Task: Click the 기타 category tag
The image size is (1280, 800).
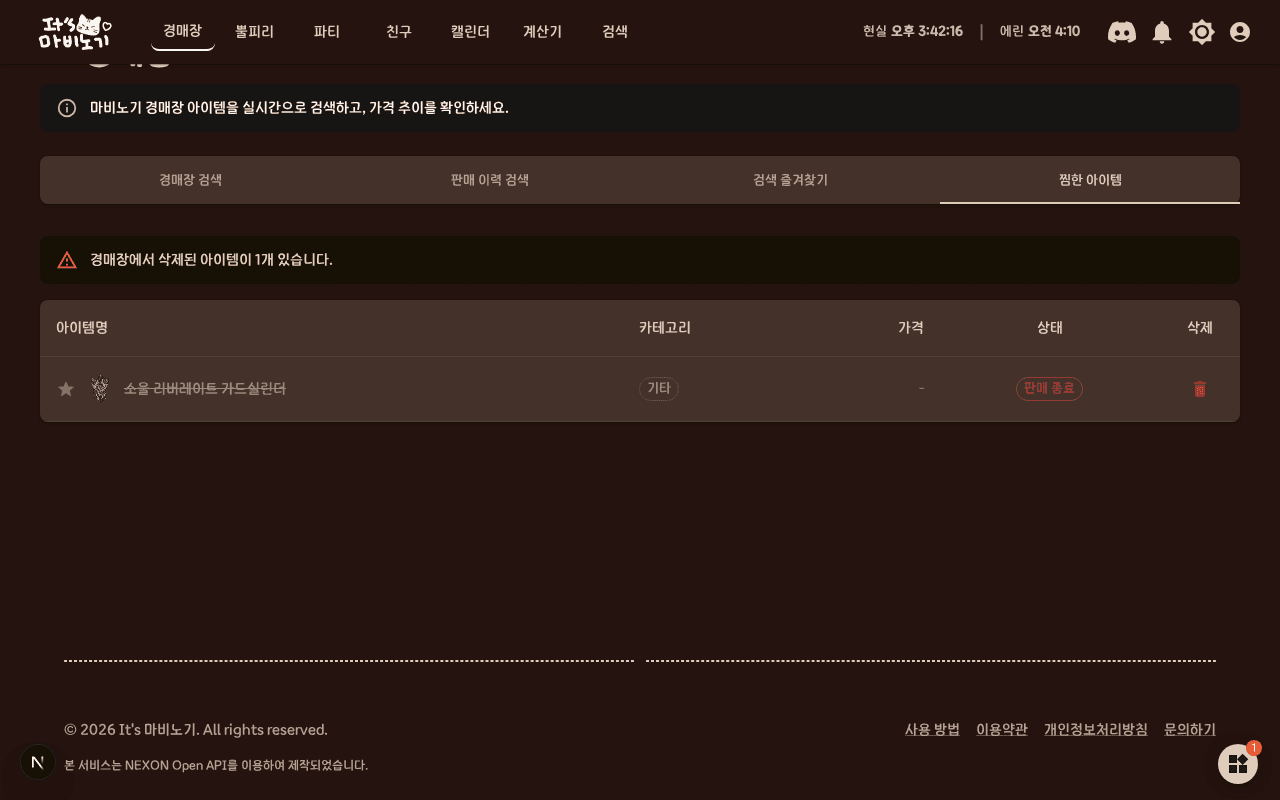Action: [x=659, y=389]
